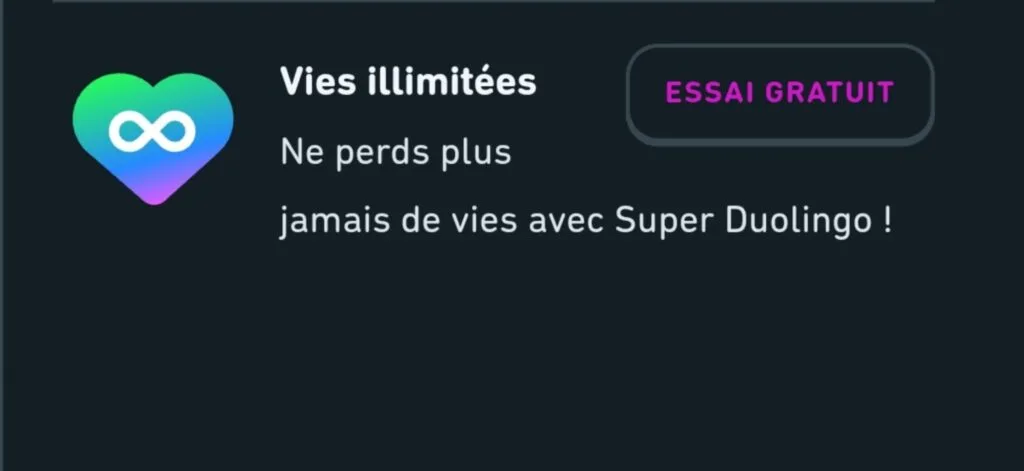The image size is (1024, 471).
Task: Click the 'jamais de vies avec Super Duolingo' line
Action: [585, 221]
